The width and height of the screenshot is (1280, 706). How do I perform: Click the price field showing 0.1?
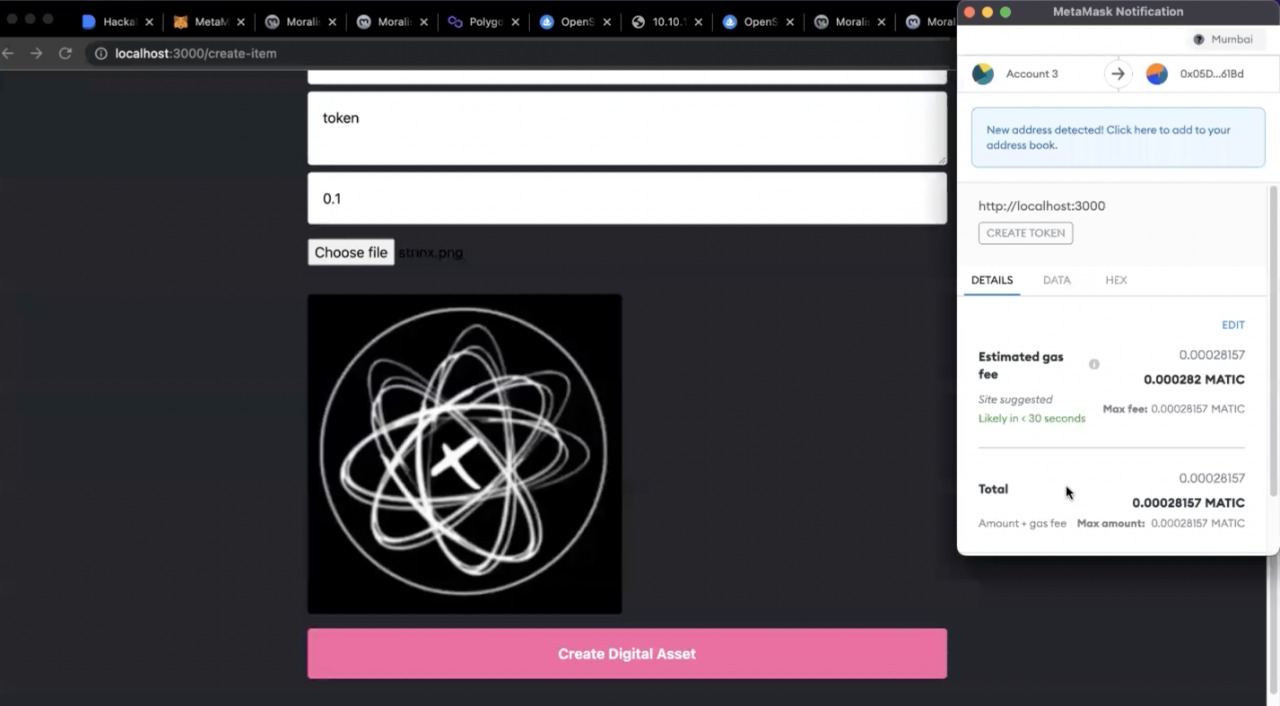[627, 198]
